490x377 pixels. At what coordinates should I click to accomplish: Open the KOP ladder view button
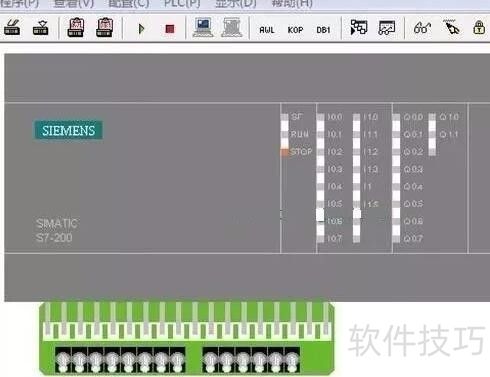tap(295, 30)
